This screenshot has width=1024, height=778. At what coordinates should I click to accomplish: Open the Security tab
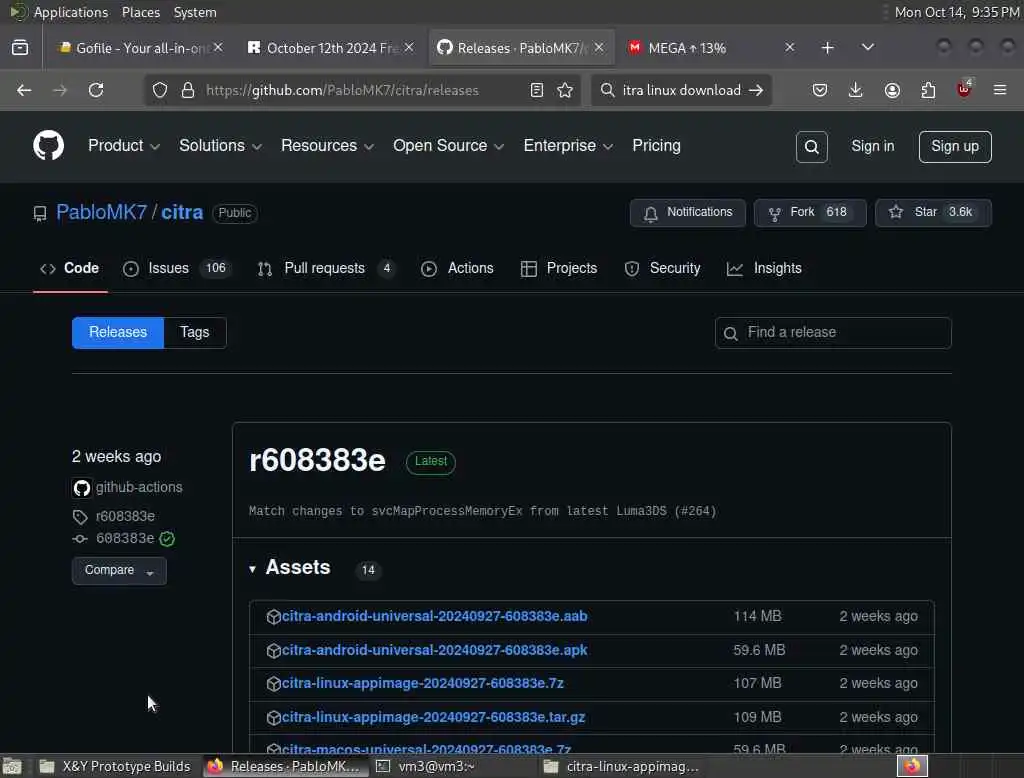[x=662, y=268]
